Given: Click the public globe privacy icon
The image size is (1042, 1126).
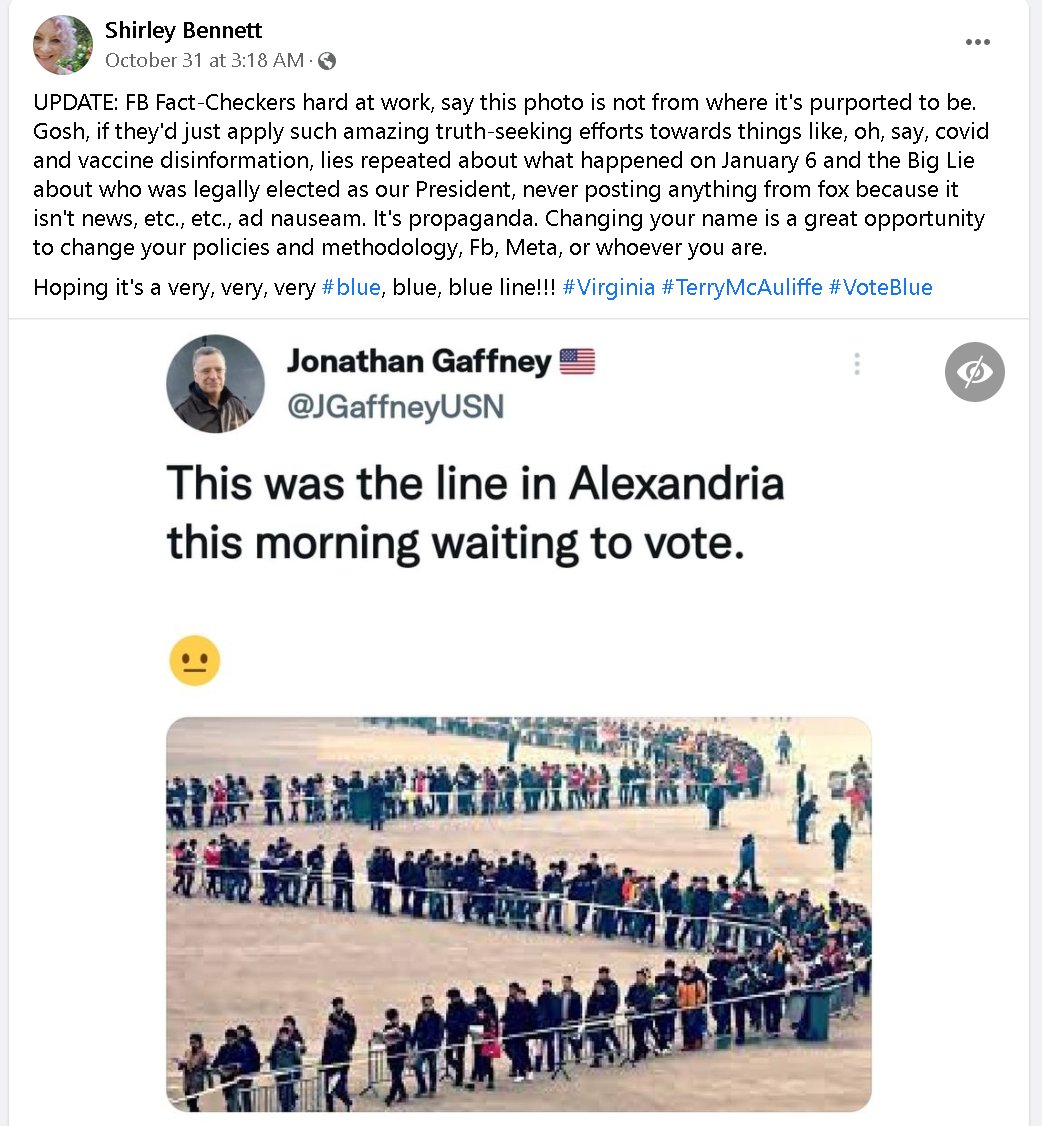Looking at the screenshot, I should pos(327,61).
